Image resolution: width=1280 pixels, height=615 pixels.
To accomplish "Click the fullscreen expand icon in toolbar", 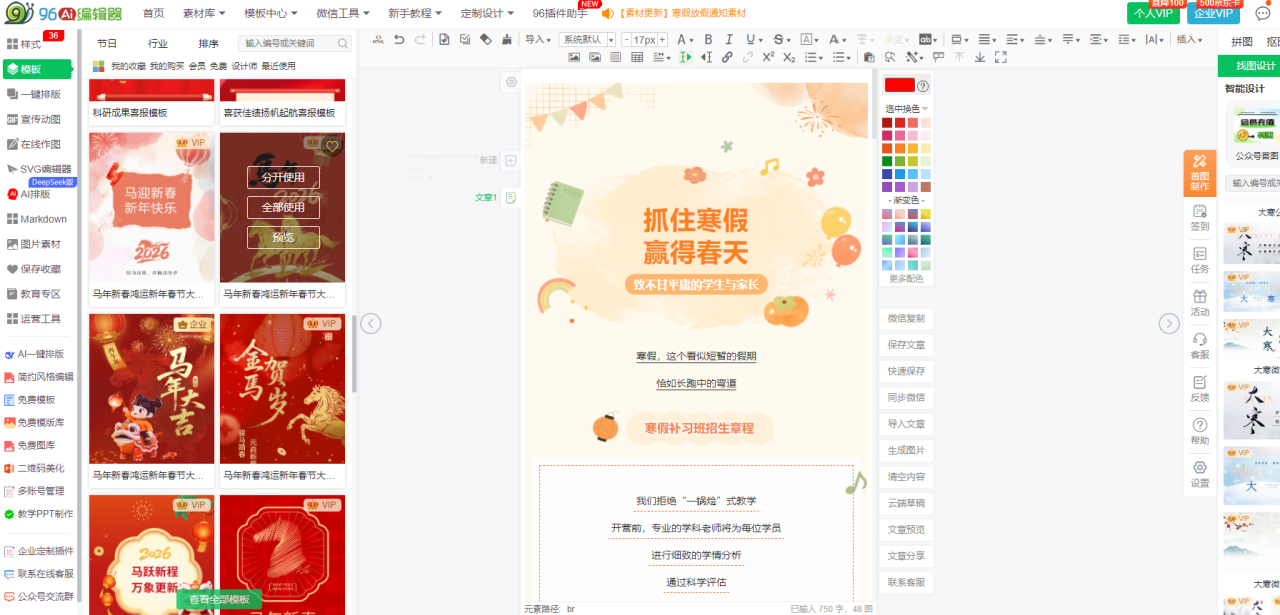I will pyautogui.click(x=999, y=57).
